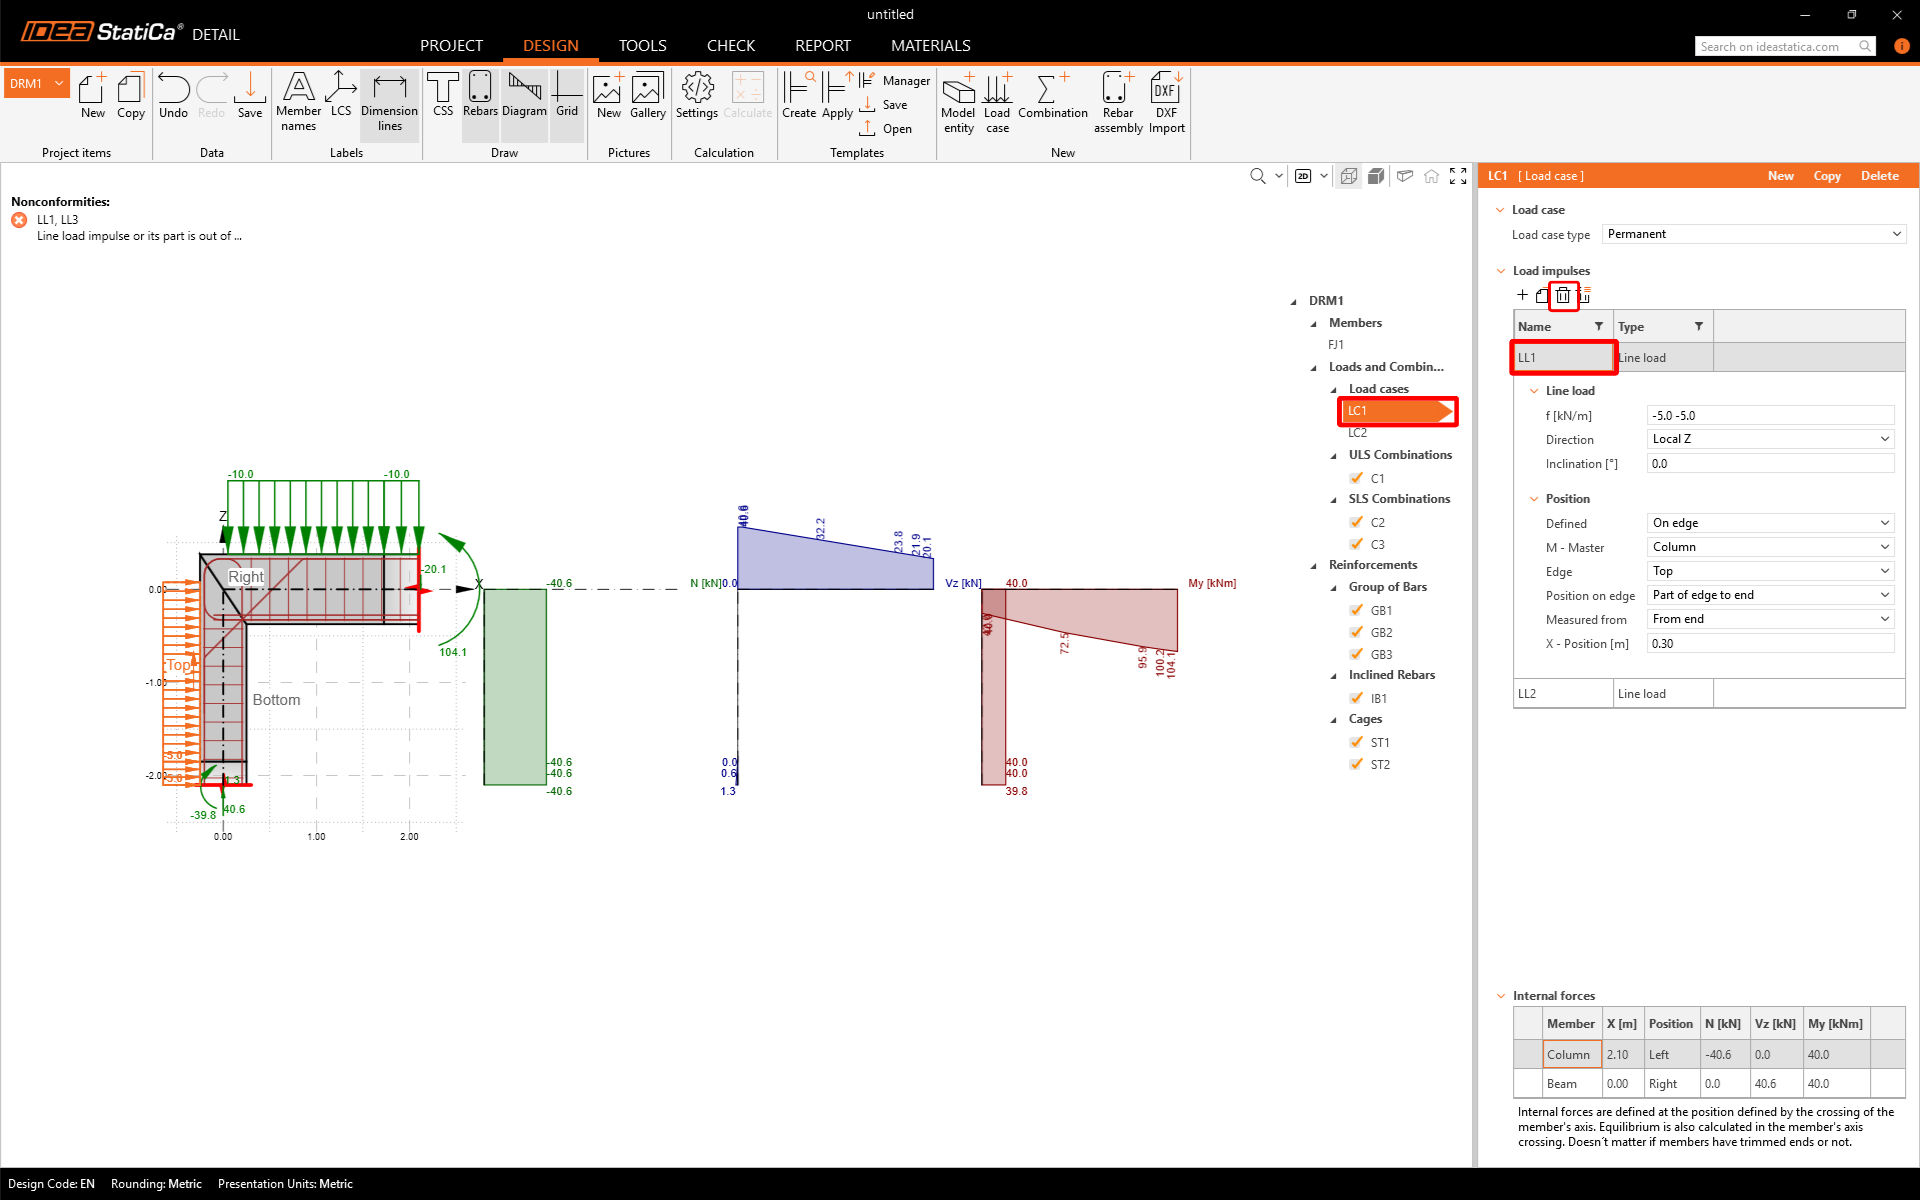Uncheck the GB1 reinforcement checkbox
This screenshot has height=1200, width=1920.
click(x=1357, y=610)
